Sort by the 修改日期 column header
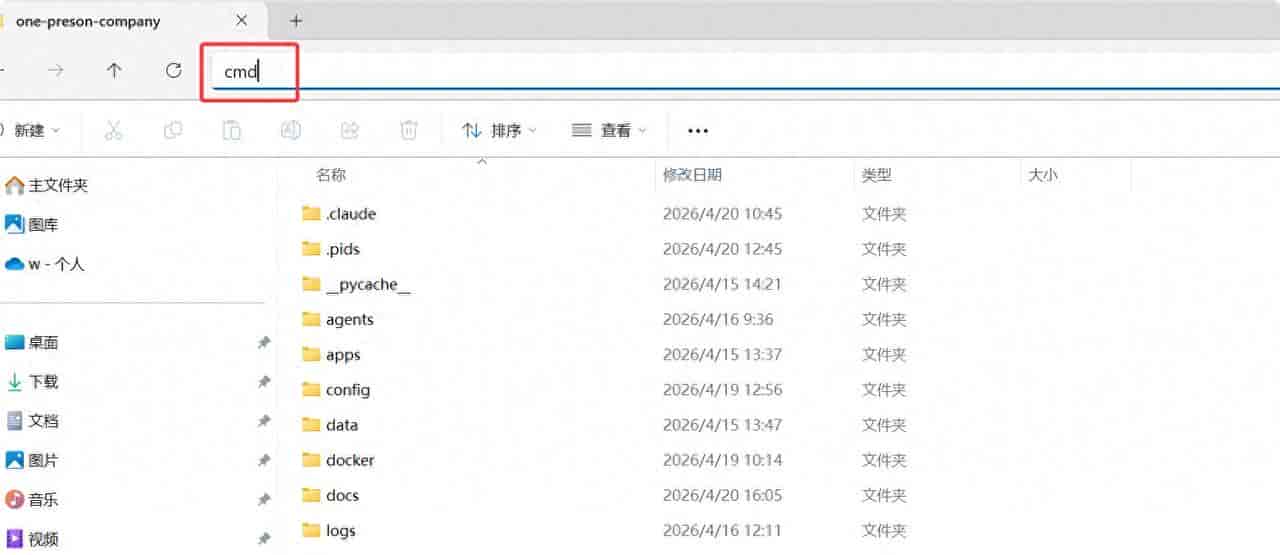This screenshot has width=1280, height=555. (x=692, y=175)
